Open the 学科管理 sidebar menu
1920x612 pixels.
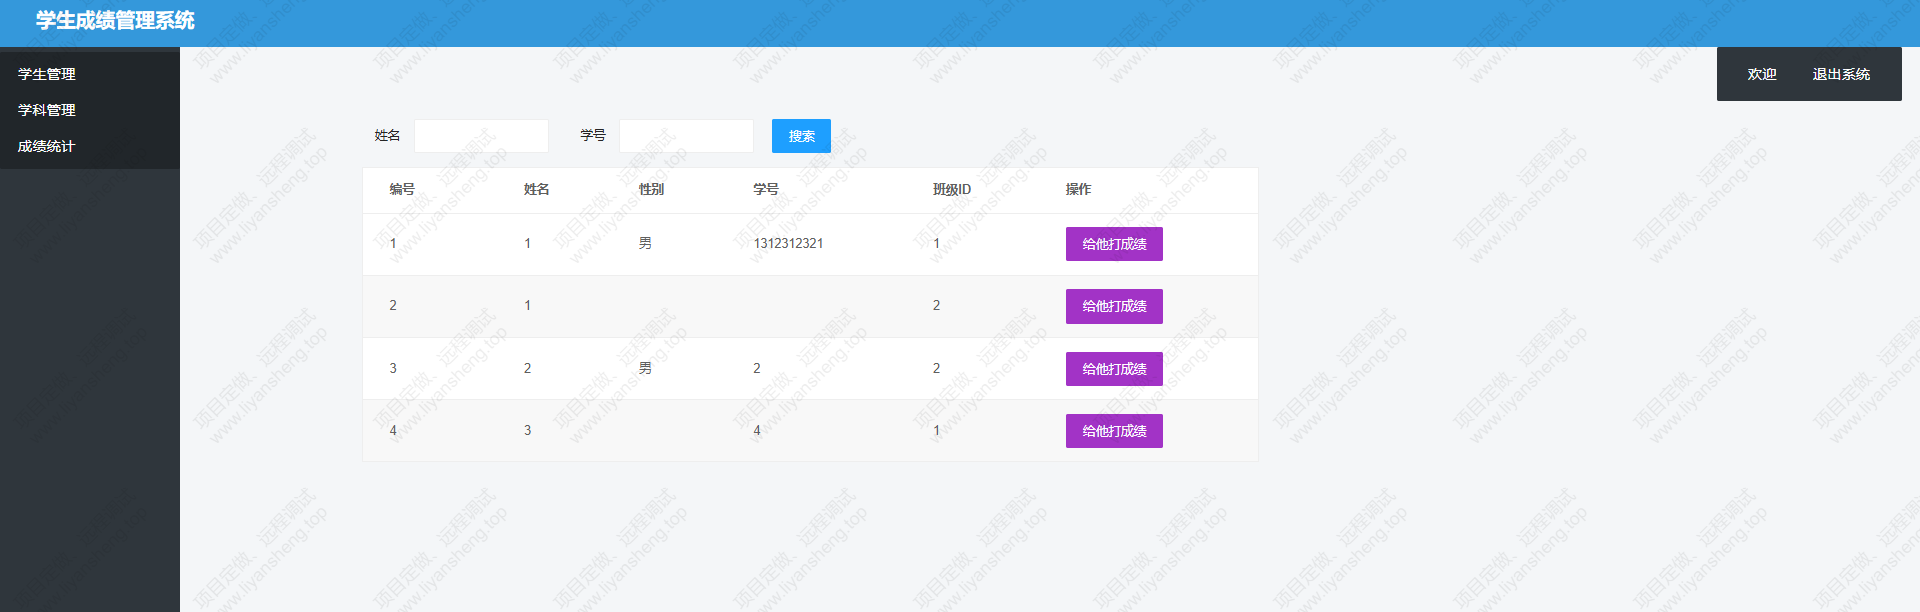pyautogui.click(x=47, y=110)
